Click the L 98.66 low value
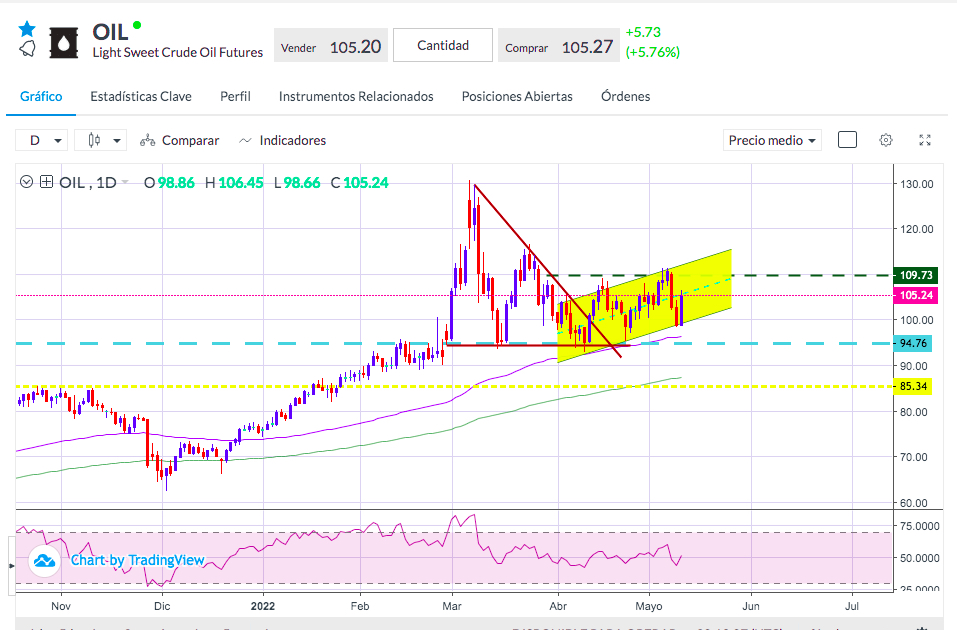 tap(297, 183)
